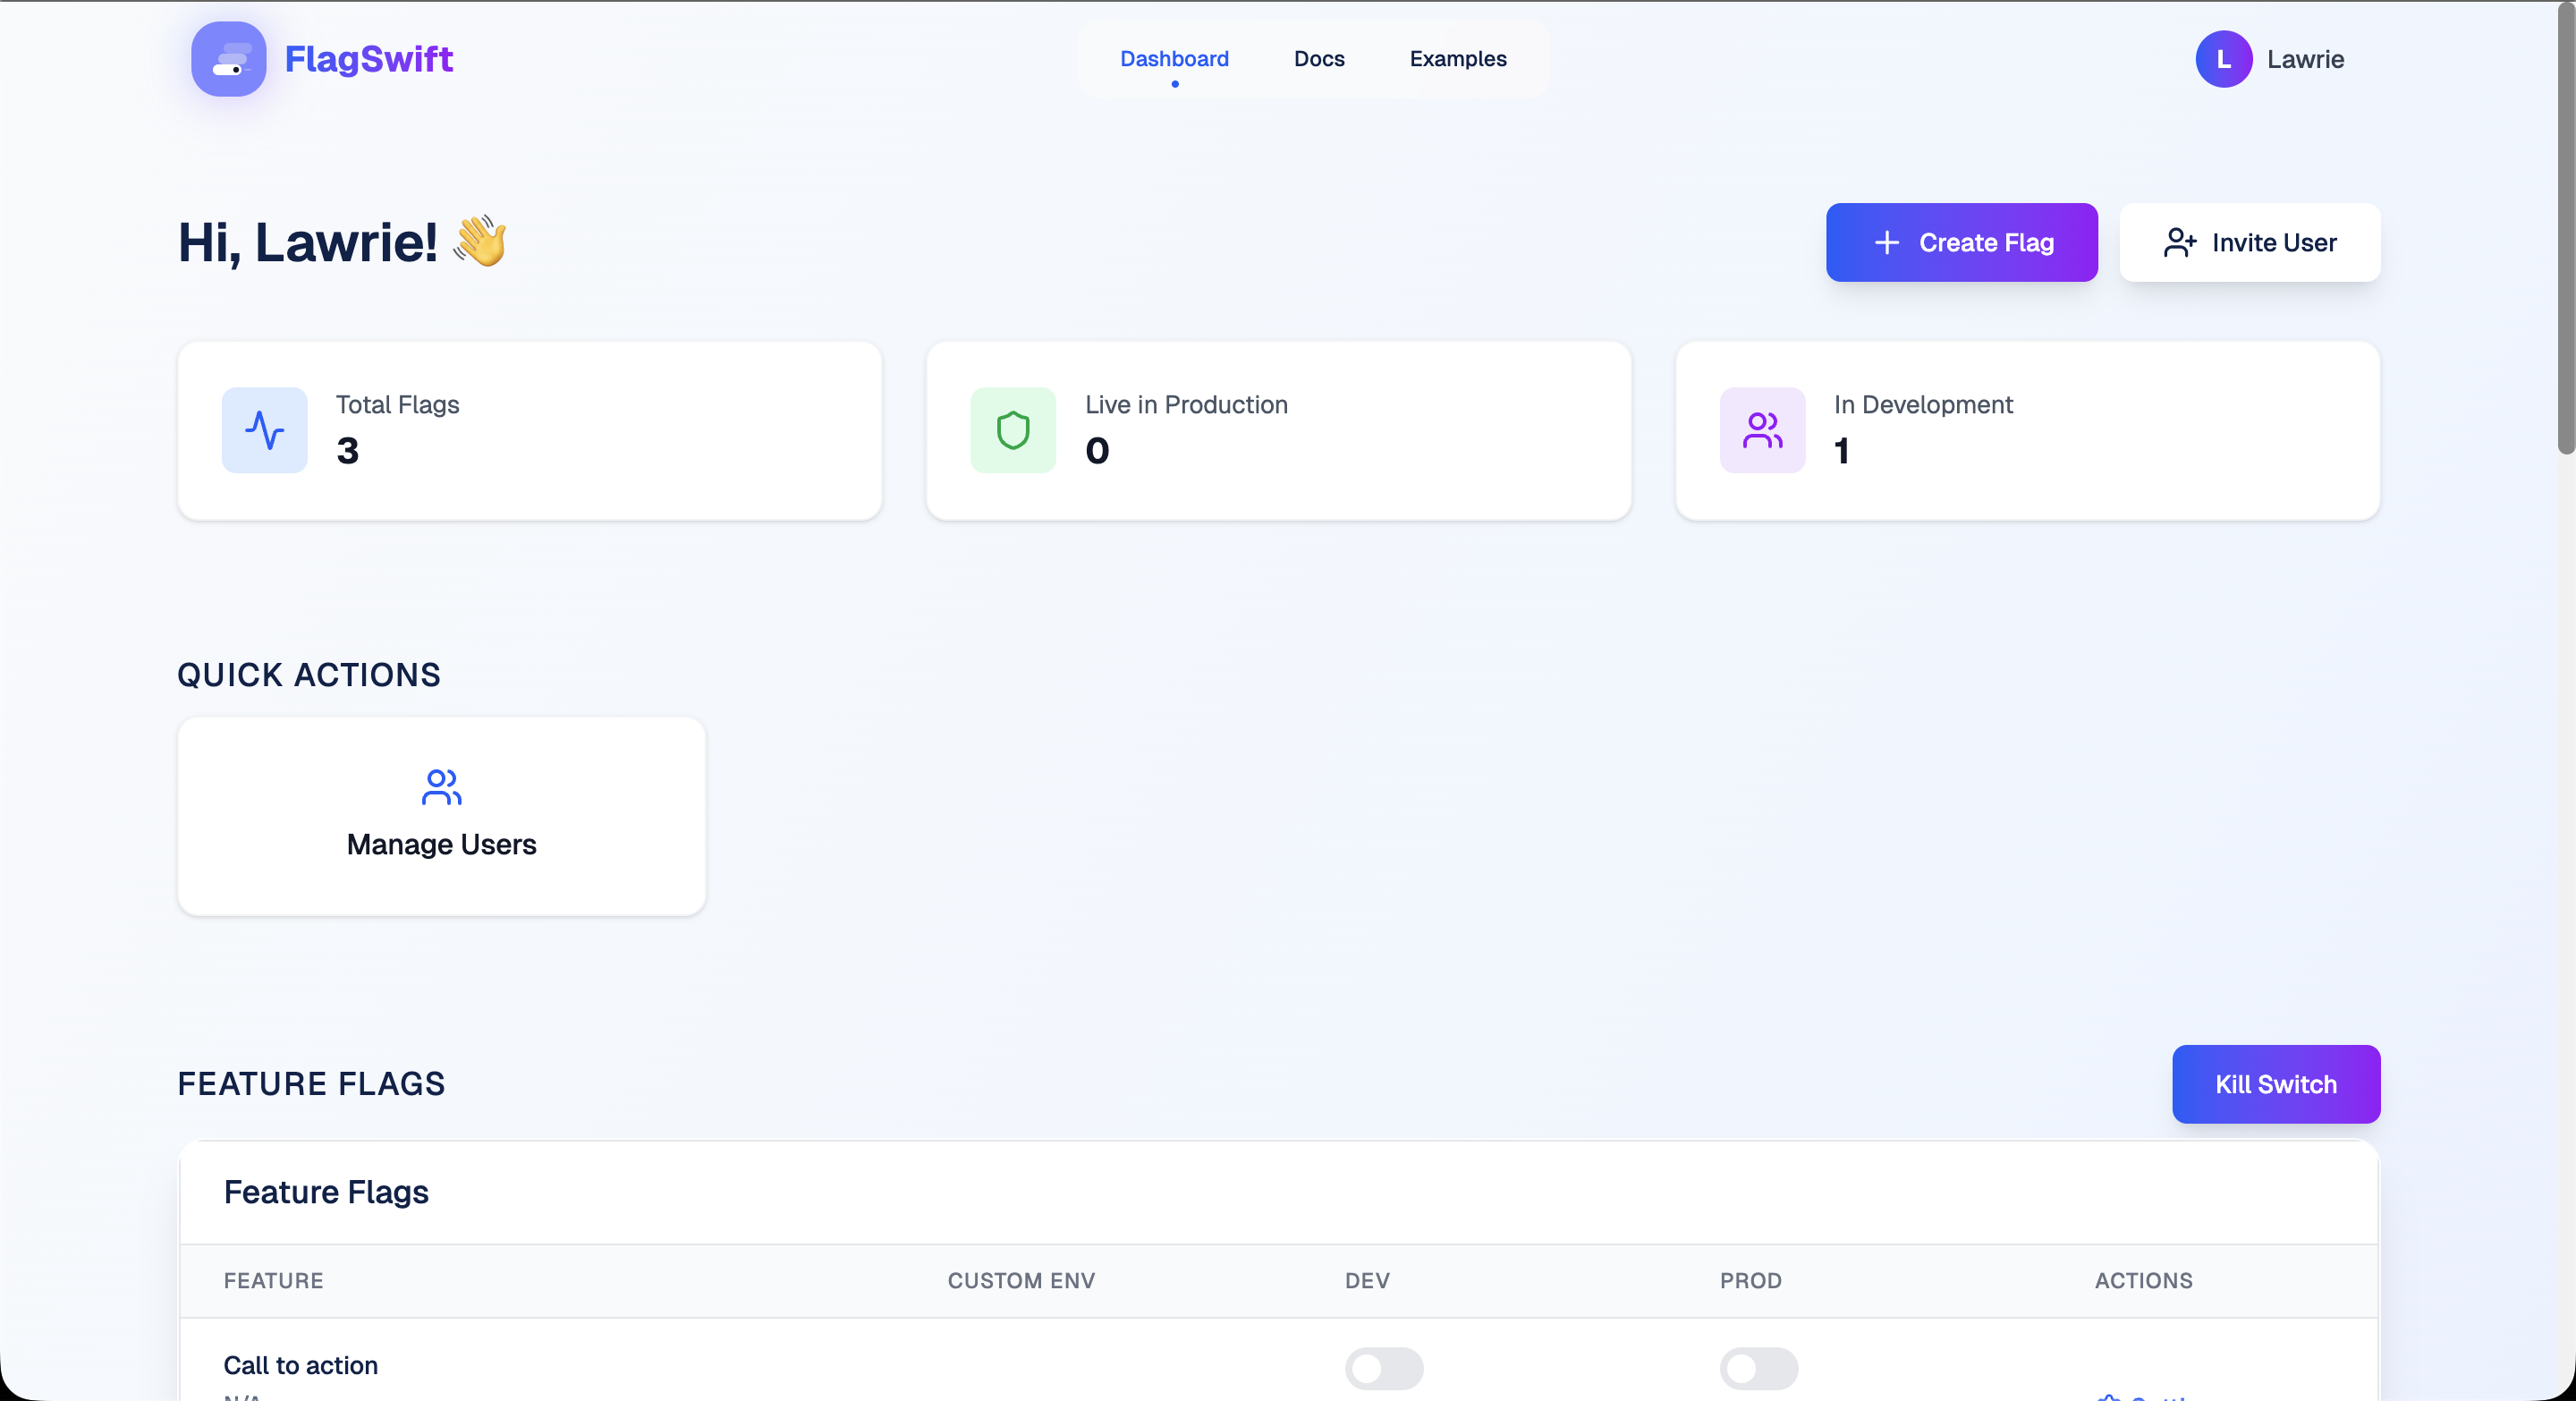The image size is (2576, 1401).
Task: Select the Manage Users quick action card
Action: [441, 816]
